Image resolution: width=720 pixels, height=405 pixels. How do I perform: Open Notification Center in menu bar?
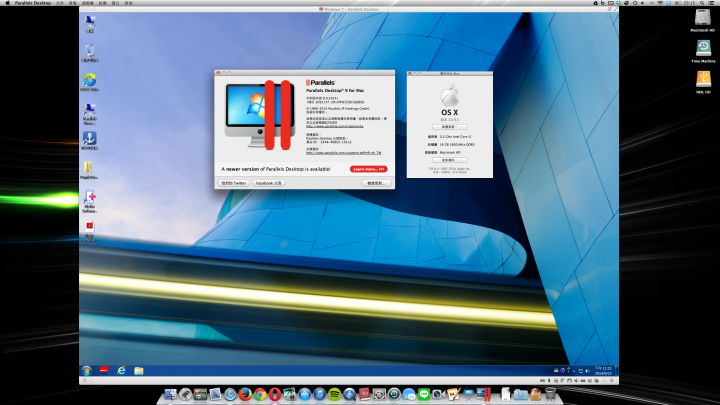point(711,3)
